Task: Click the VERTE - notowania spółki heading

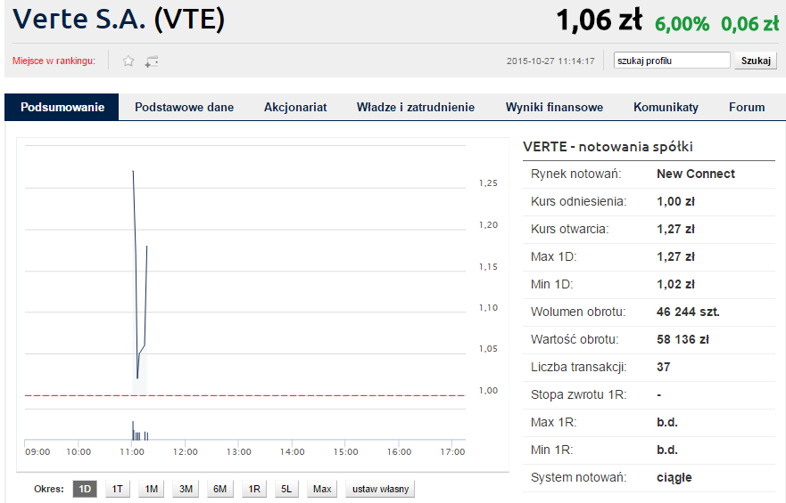Action: pos(608,146)
